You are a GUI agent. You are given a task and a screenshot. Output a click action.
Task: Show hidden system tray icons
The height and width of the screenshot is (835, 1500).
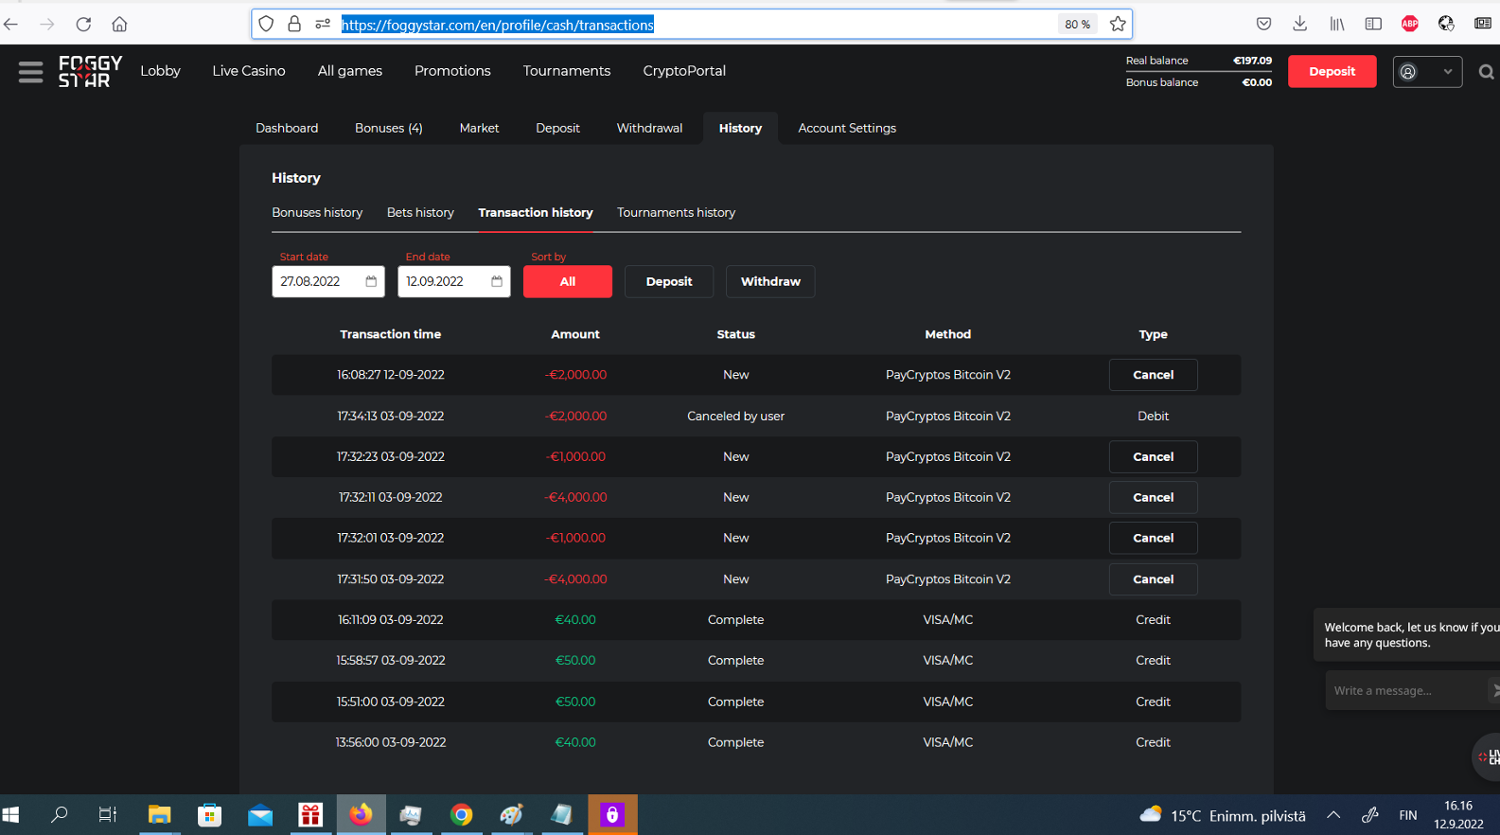coord(1333,815)
